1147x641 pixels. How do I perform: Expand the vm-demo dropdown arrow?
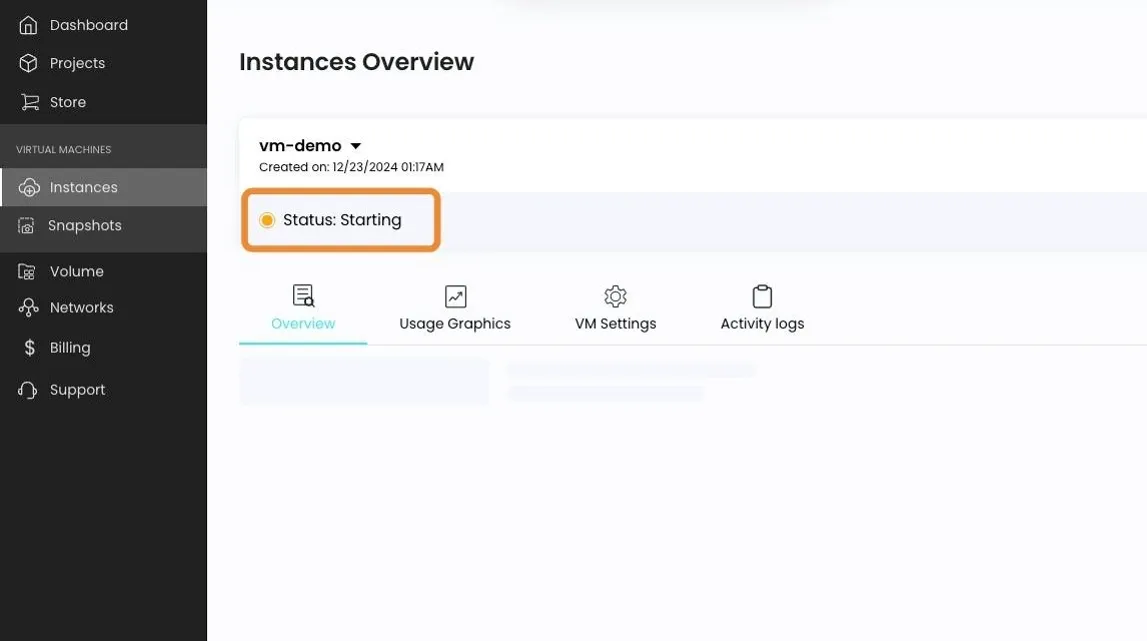[356, 146]
